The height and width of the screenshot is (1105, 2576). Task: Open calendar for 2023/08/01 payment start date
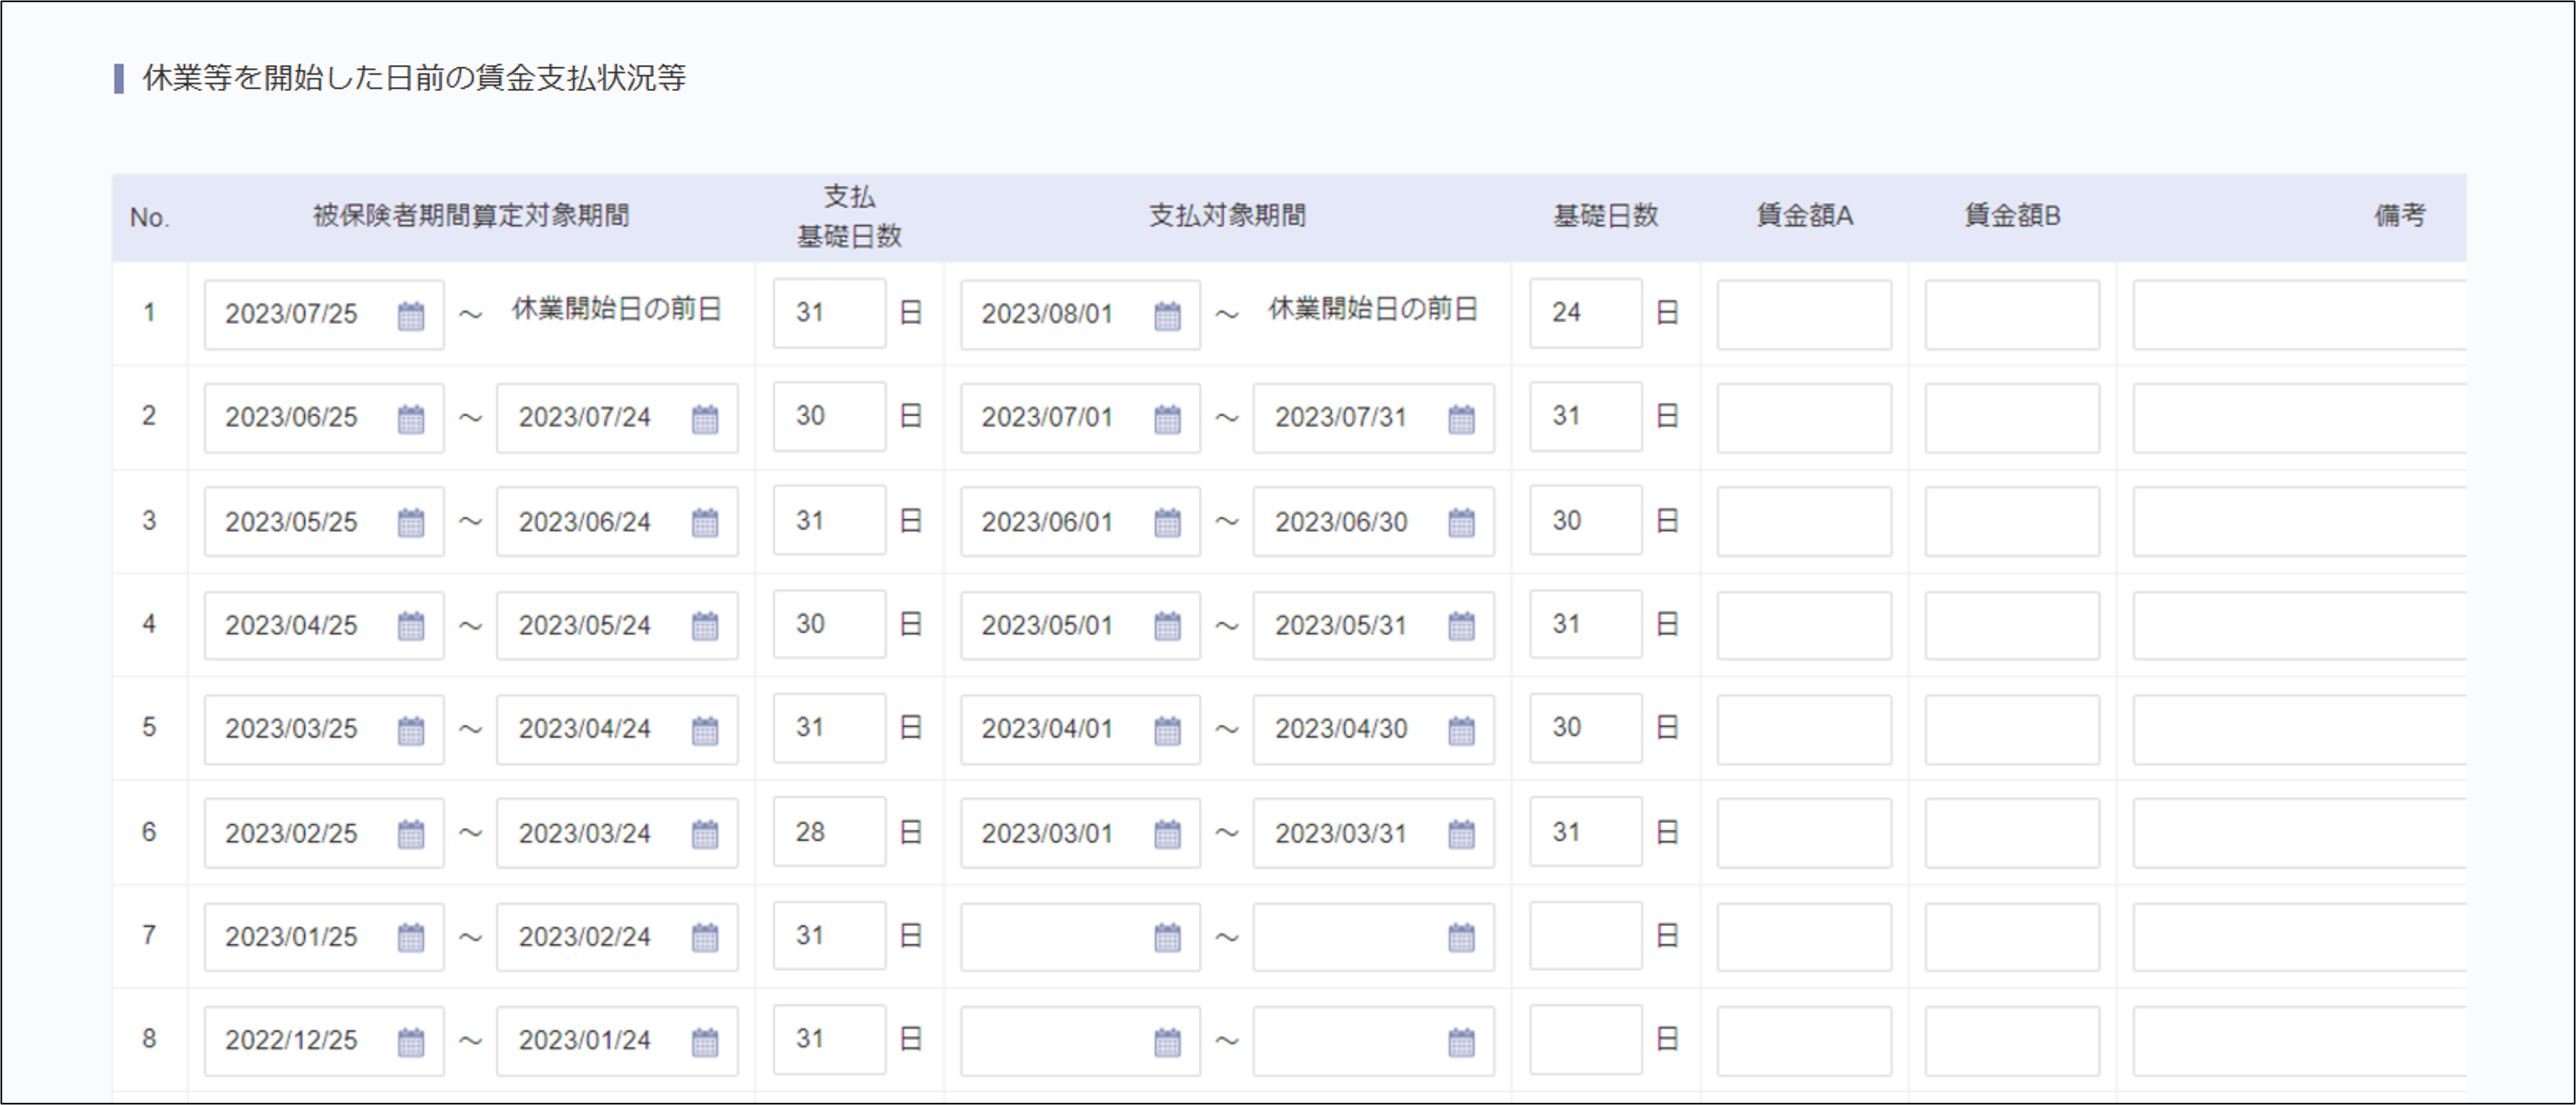click(1167, 316)
